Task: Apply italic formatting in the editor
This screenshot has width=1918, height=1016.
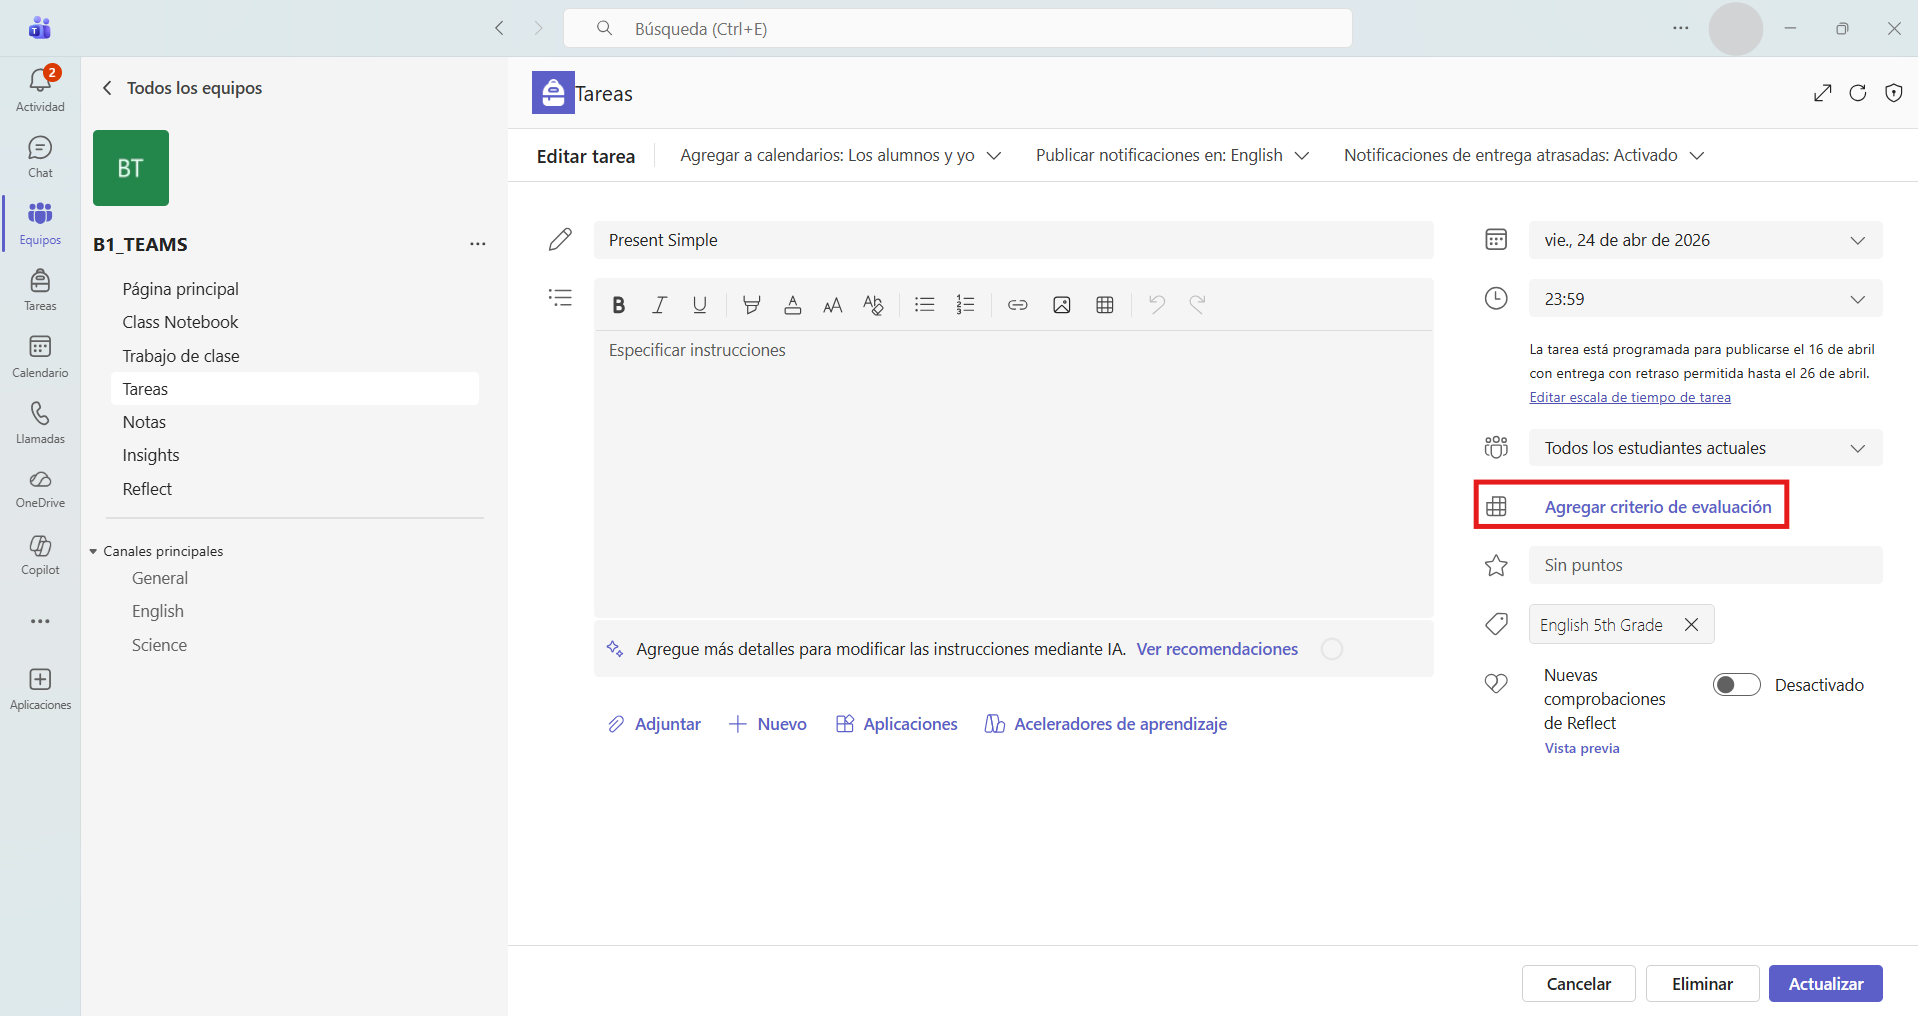Action: [x=659, y=305]
